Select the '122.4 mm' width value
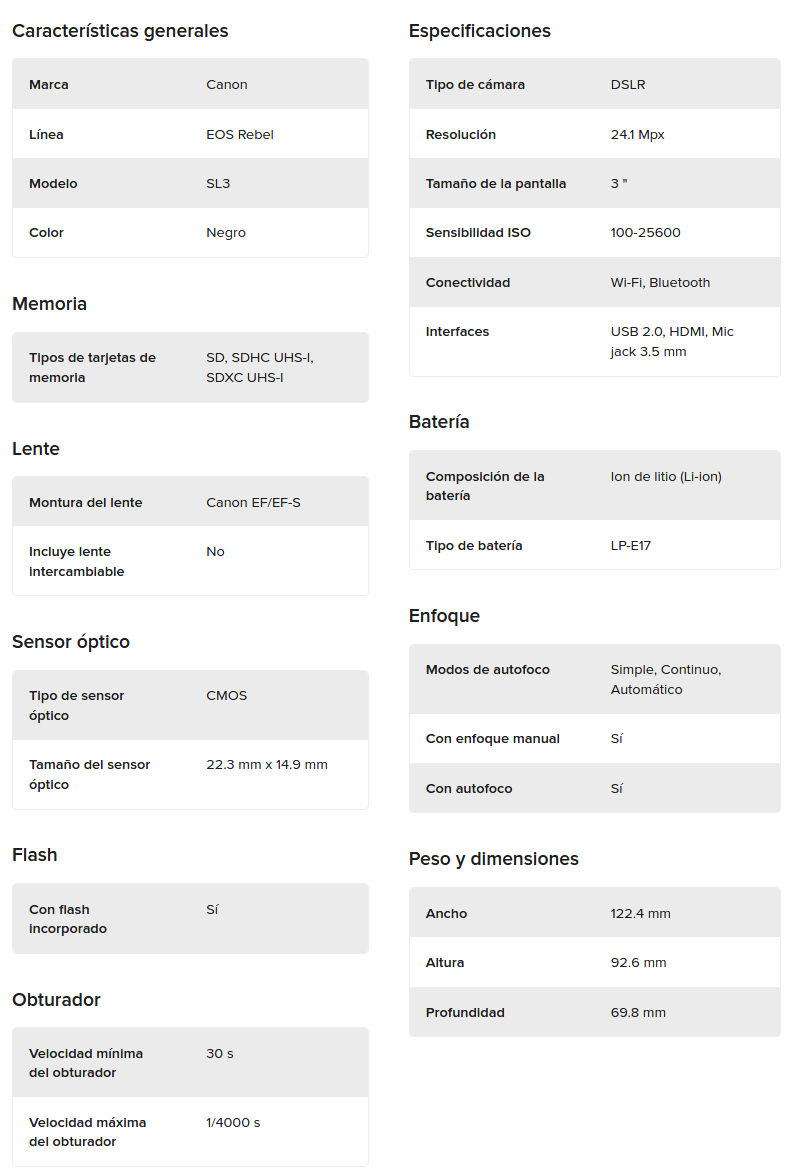 pyautogui.click(x=640, y=913)
